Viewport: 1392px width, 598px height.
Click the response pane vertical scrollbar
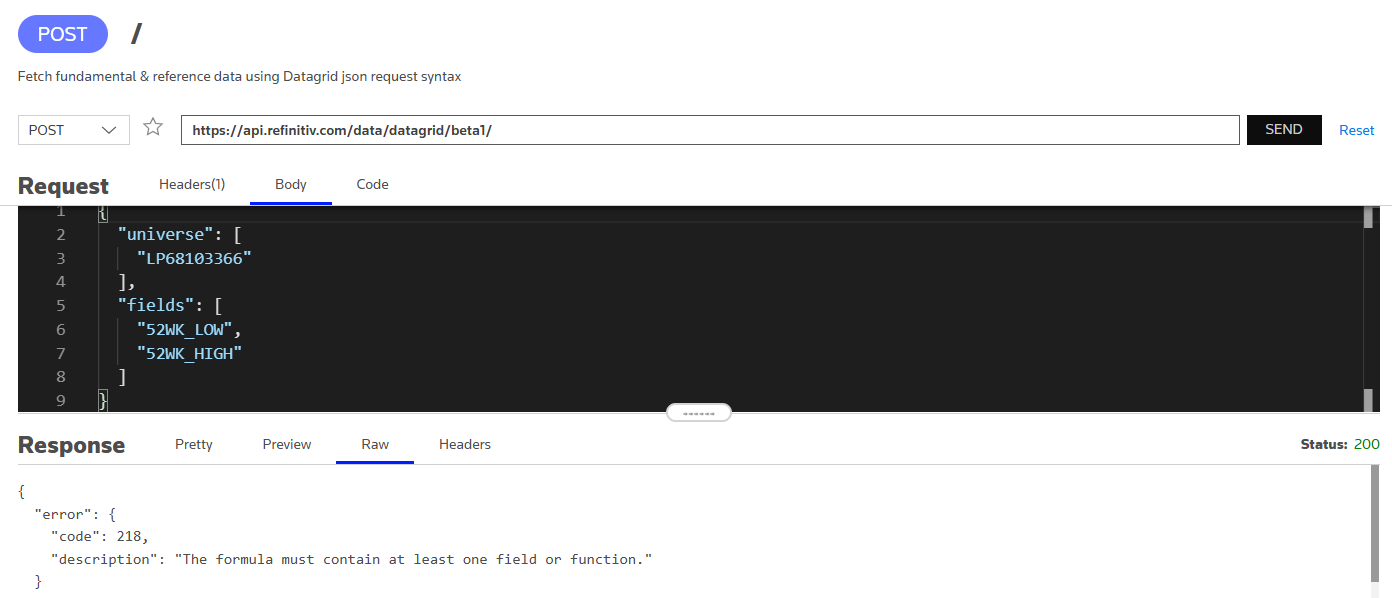coord(1376,525)
